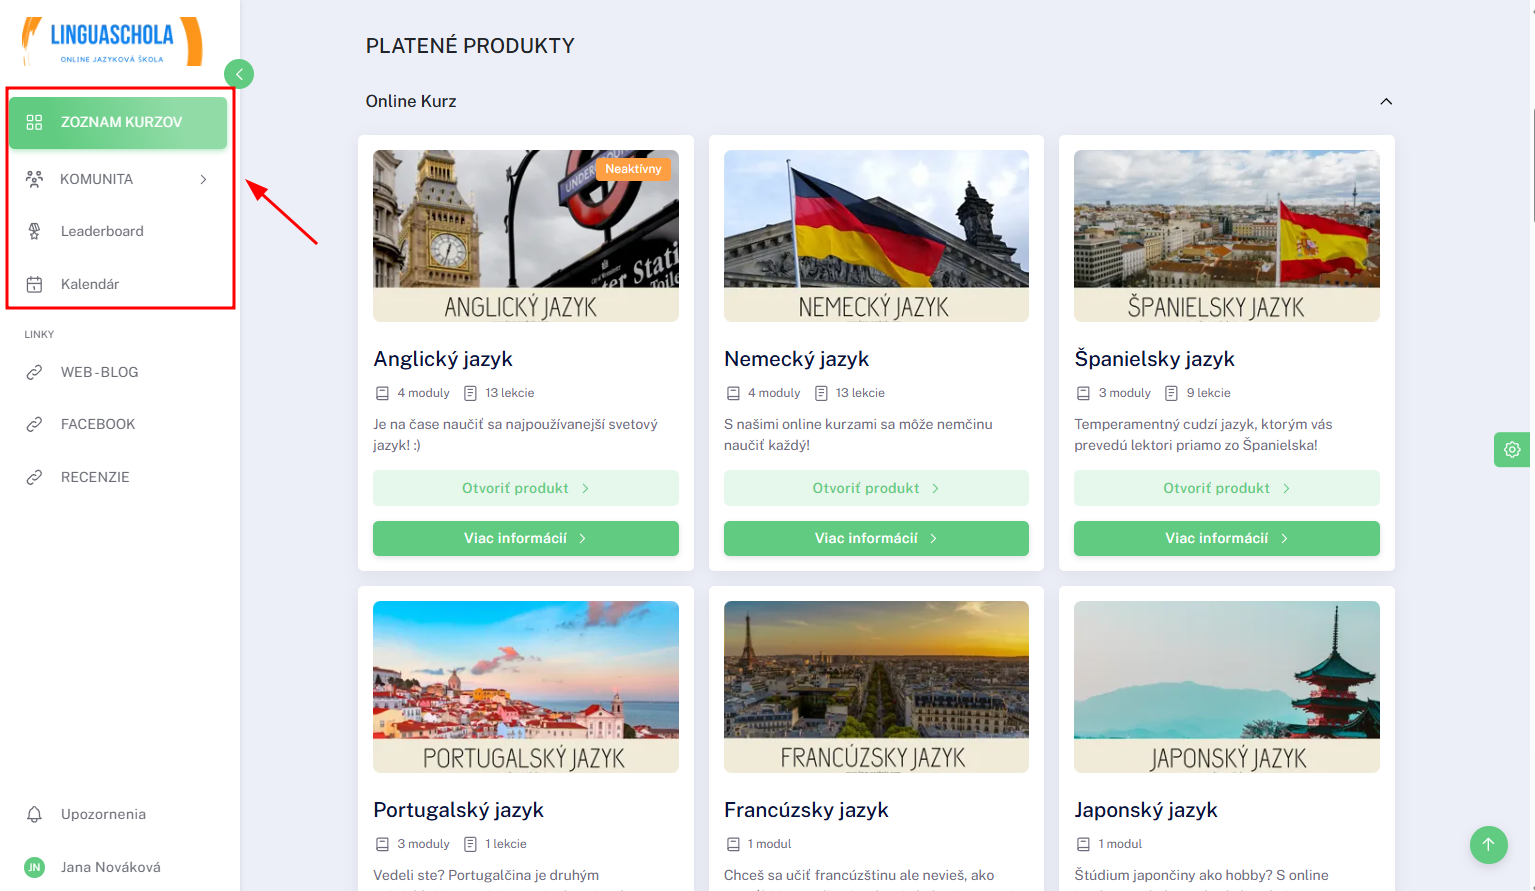Click the LinguaSchola logo
The image size is (1535, 891).
point(112,41)
